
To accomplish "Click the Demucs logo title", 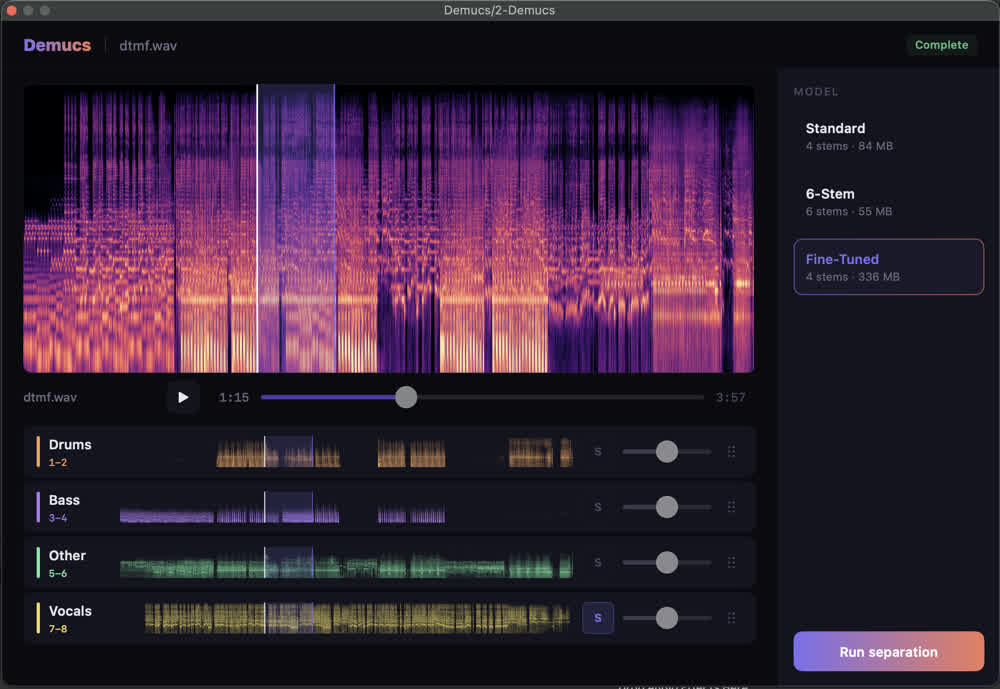I will click(x=57, y=45).
